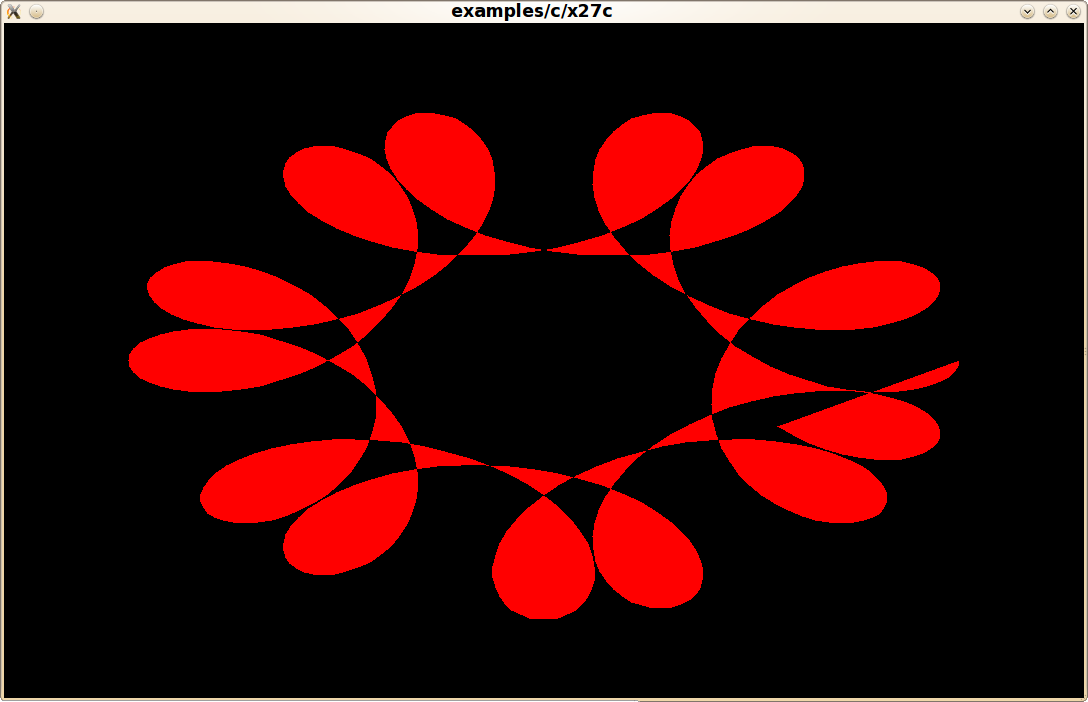
Task: Minimize window with the down-chevron button
Action: point(1027,11)
